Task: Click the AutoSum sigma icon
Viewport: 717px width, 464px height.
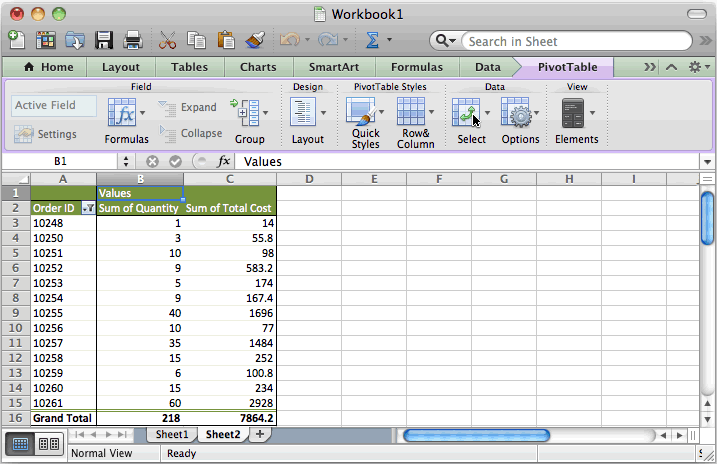Action: pyautogui.click(x=372, y=40)
